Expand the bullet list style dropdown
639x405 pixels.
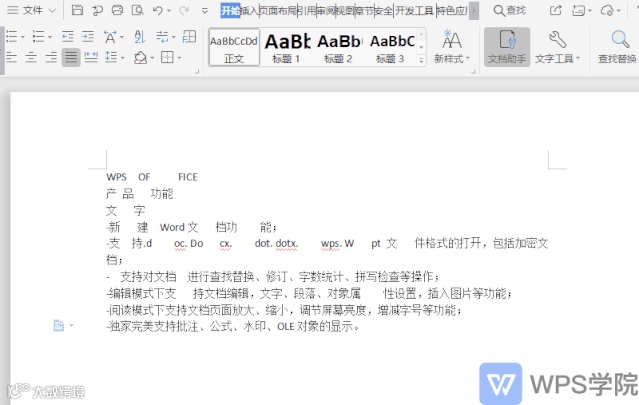pos(23,37)
